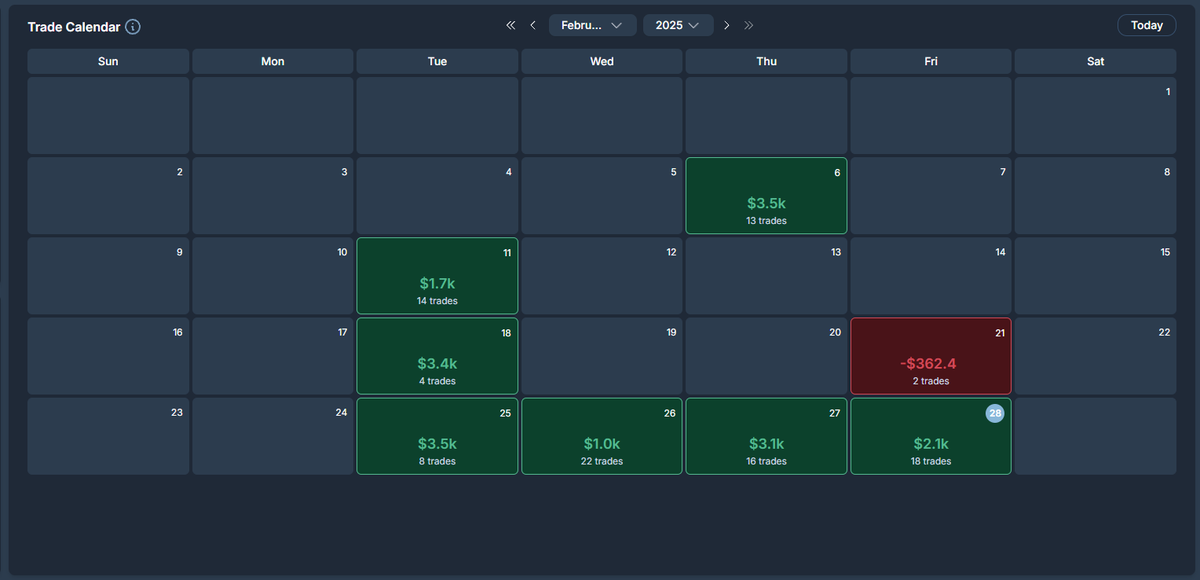Image resolution: width=1200 pixels, height=580 pixels.
Task: Open February 18 day with $3.4k profit
Action: pyautogui.click(x=437, y=356)
